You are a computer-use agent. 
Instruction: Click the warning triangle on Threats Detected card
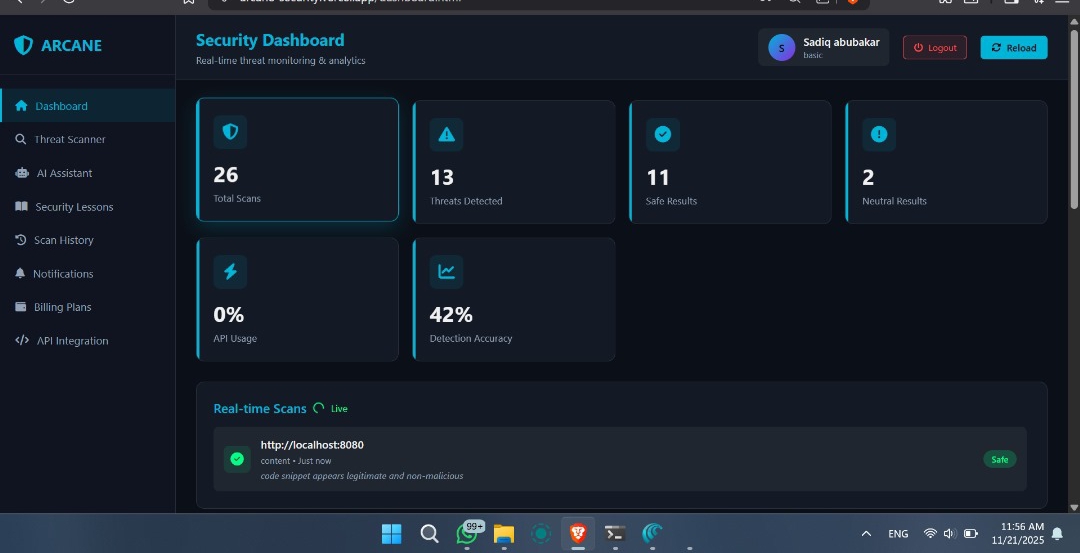coord(446,134)
